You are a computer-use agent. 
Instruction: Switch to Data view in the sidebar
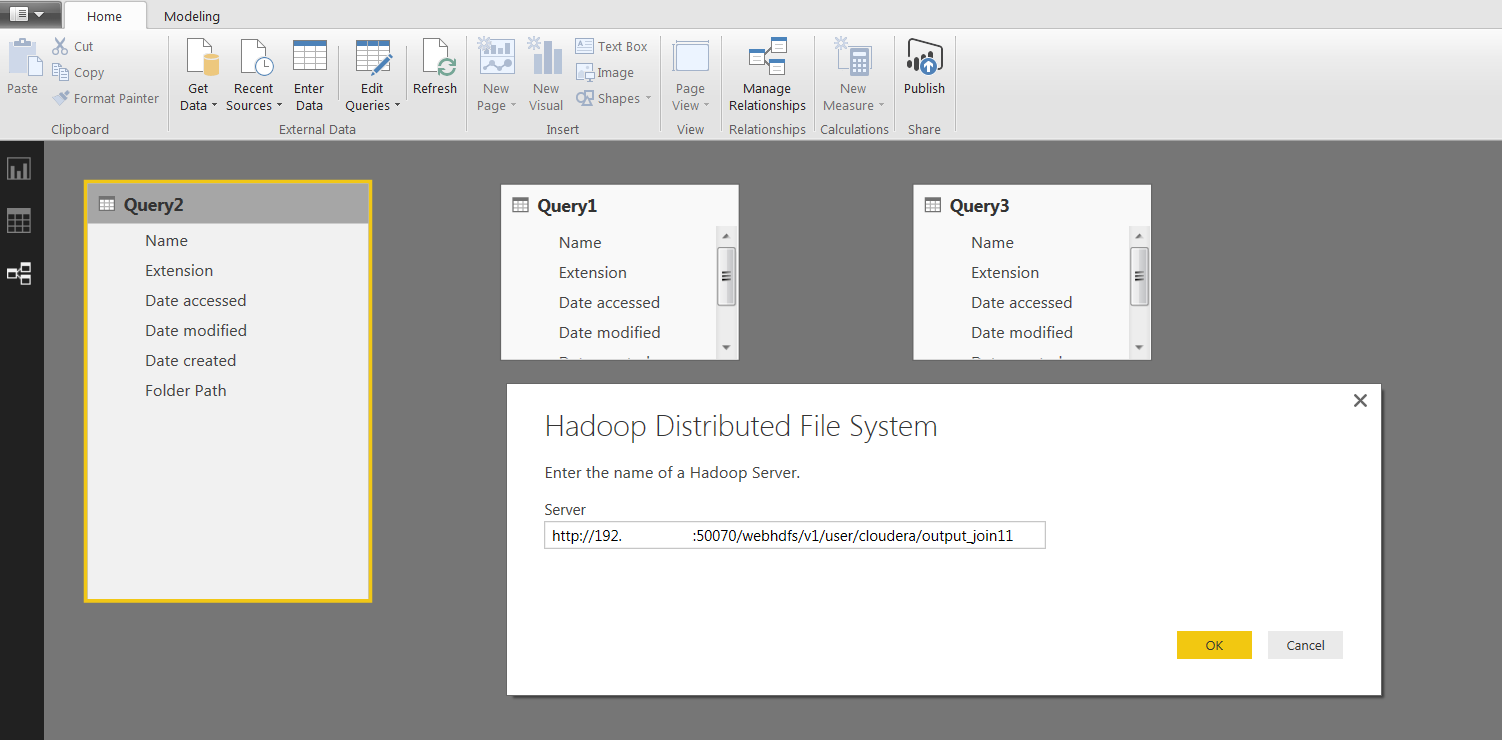point(20,220)
